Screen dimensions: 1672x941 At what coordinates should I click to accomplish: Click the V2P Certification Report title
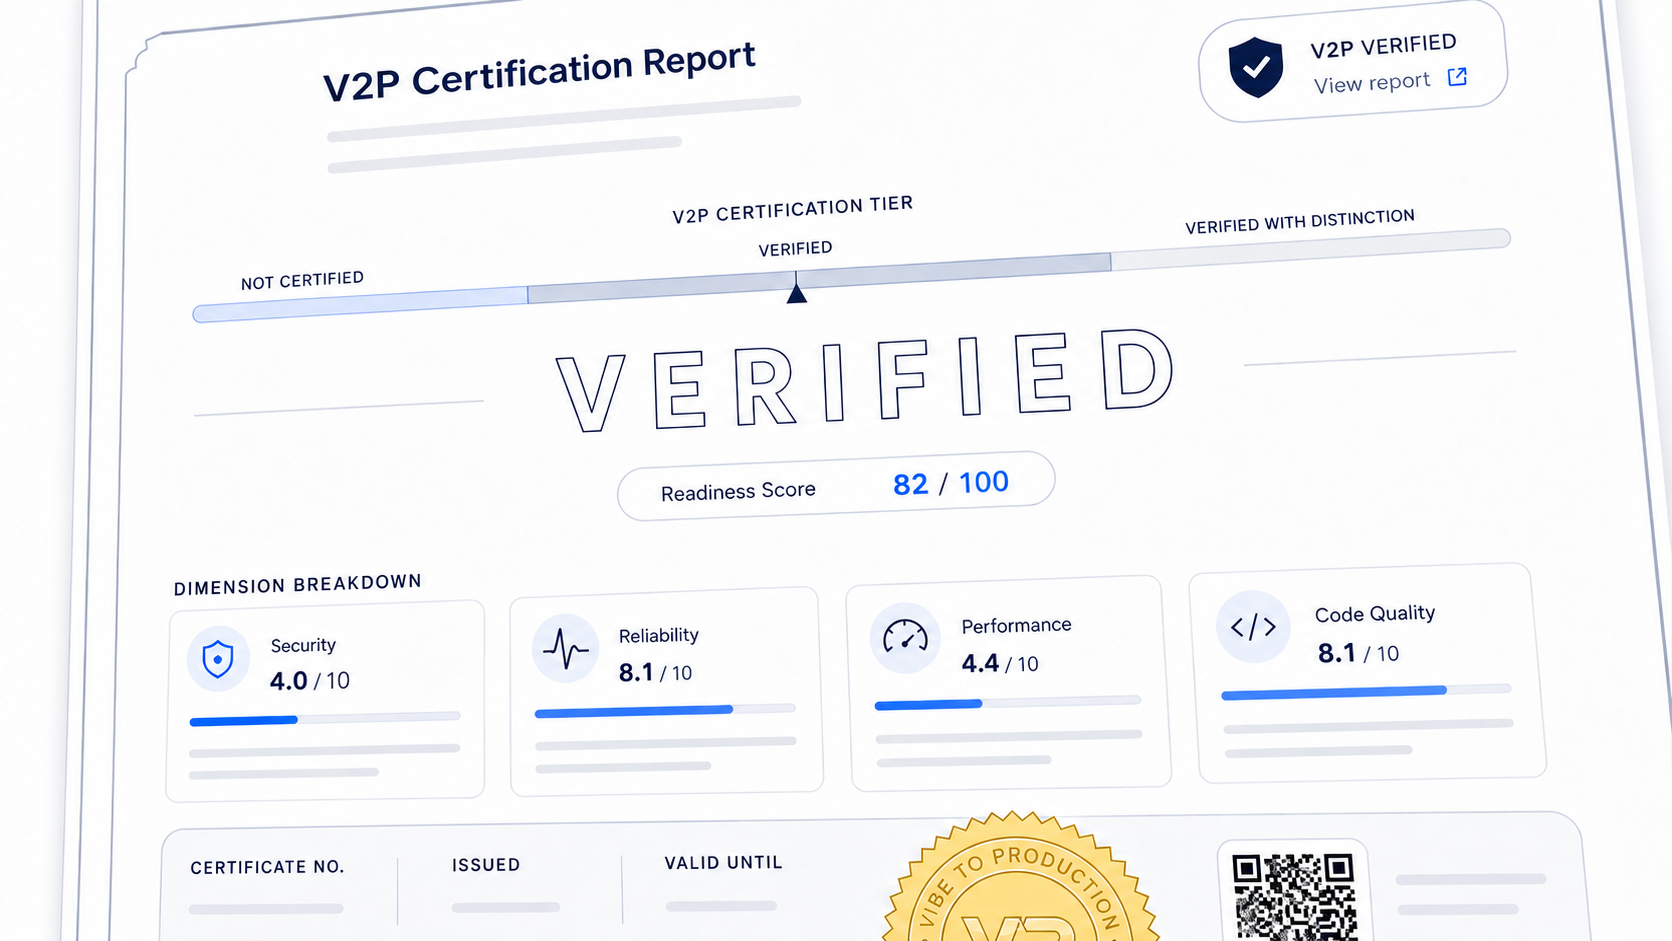[539, 72]
